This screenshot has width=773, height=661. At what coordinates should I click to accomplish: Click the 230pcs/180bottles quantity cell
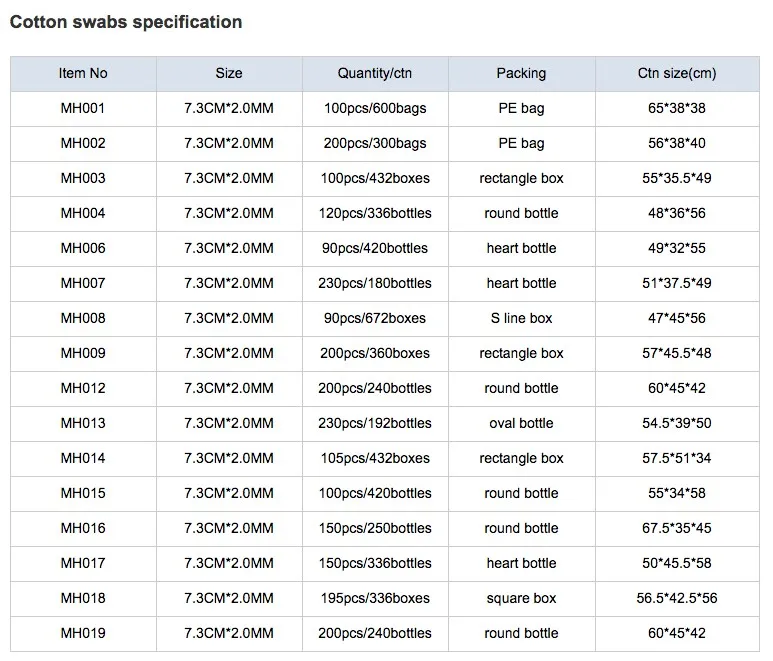(375, 283)
